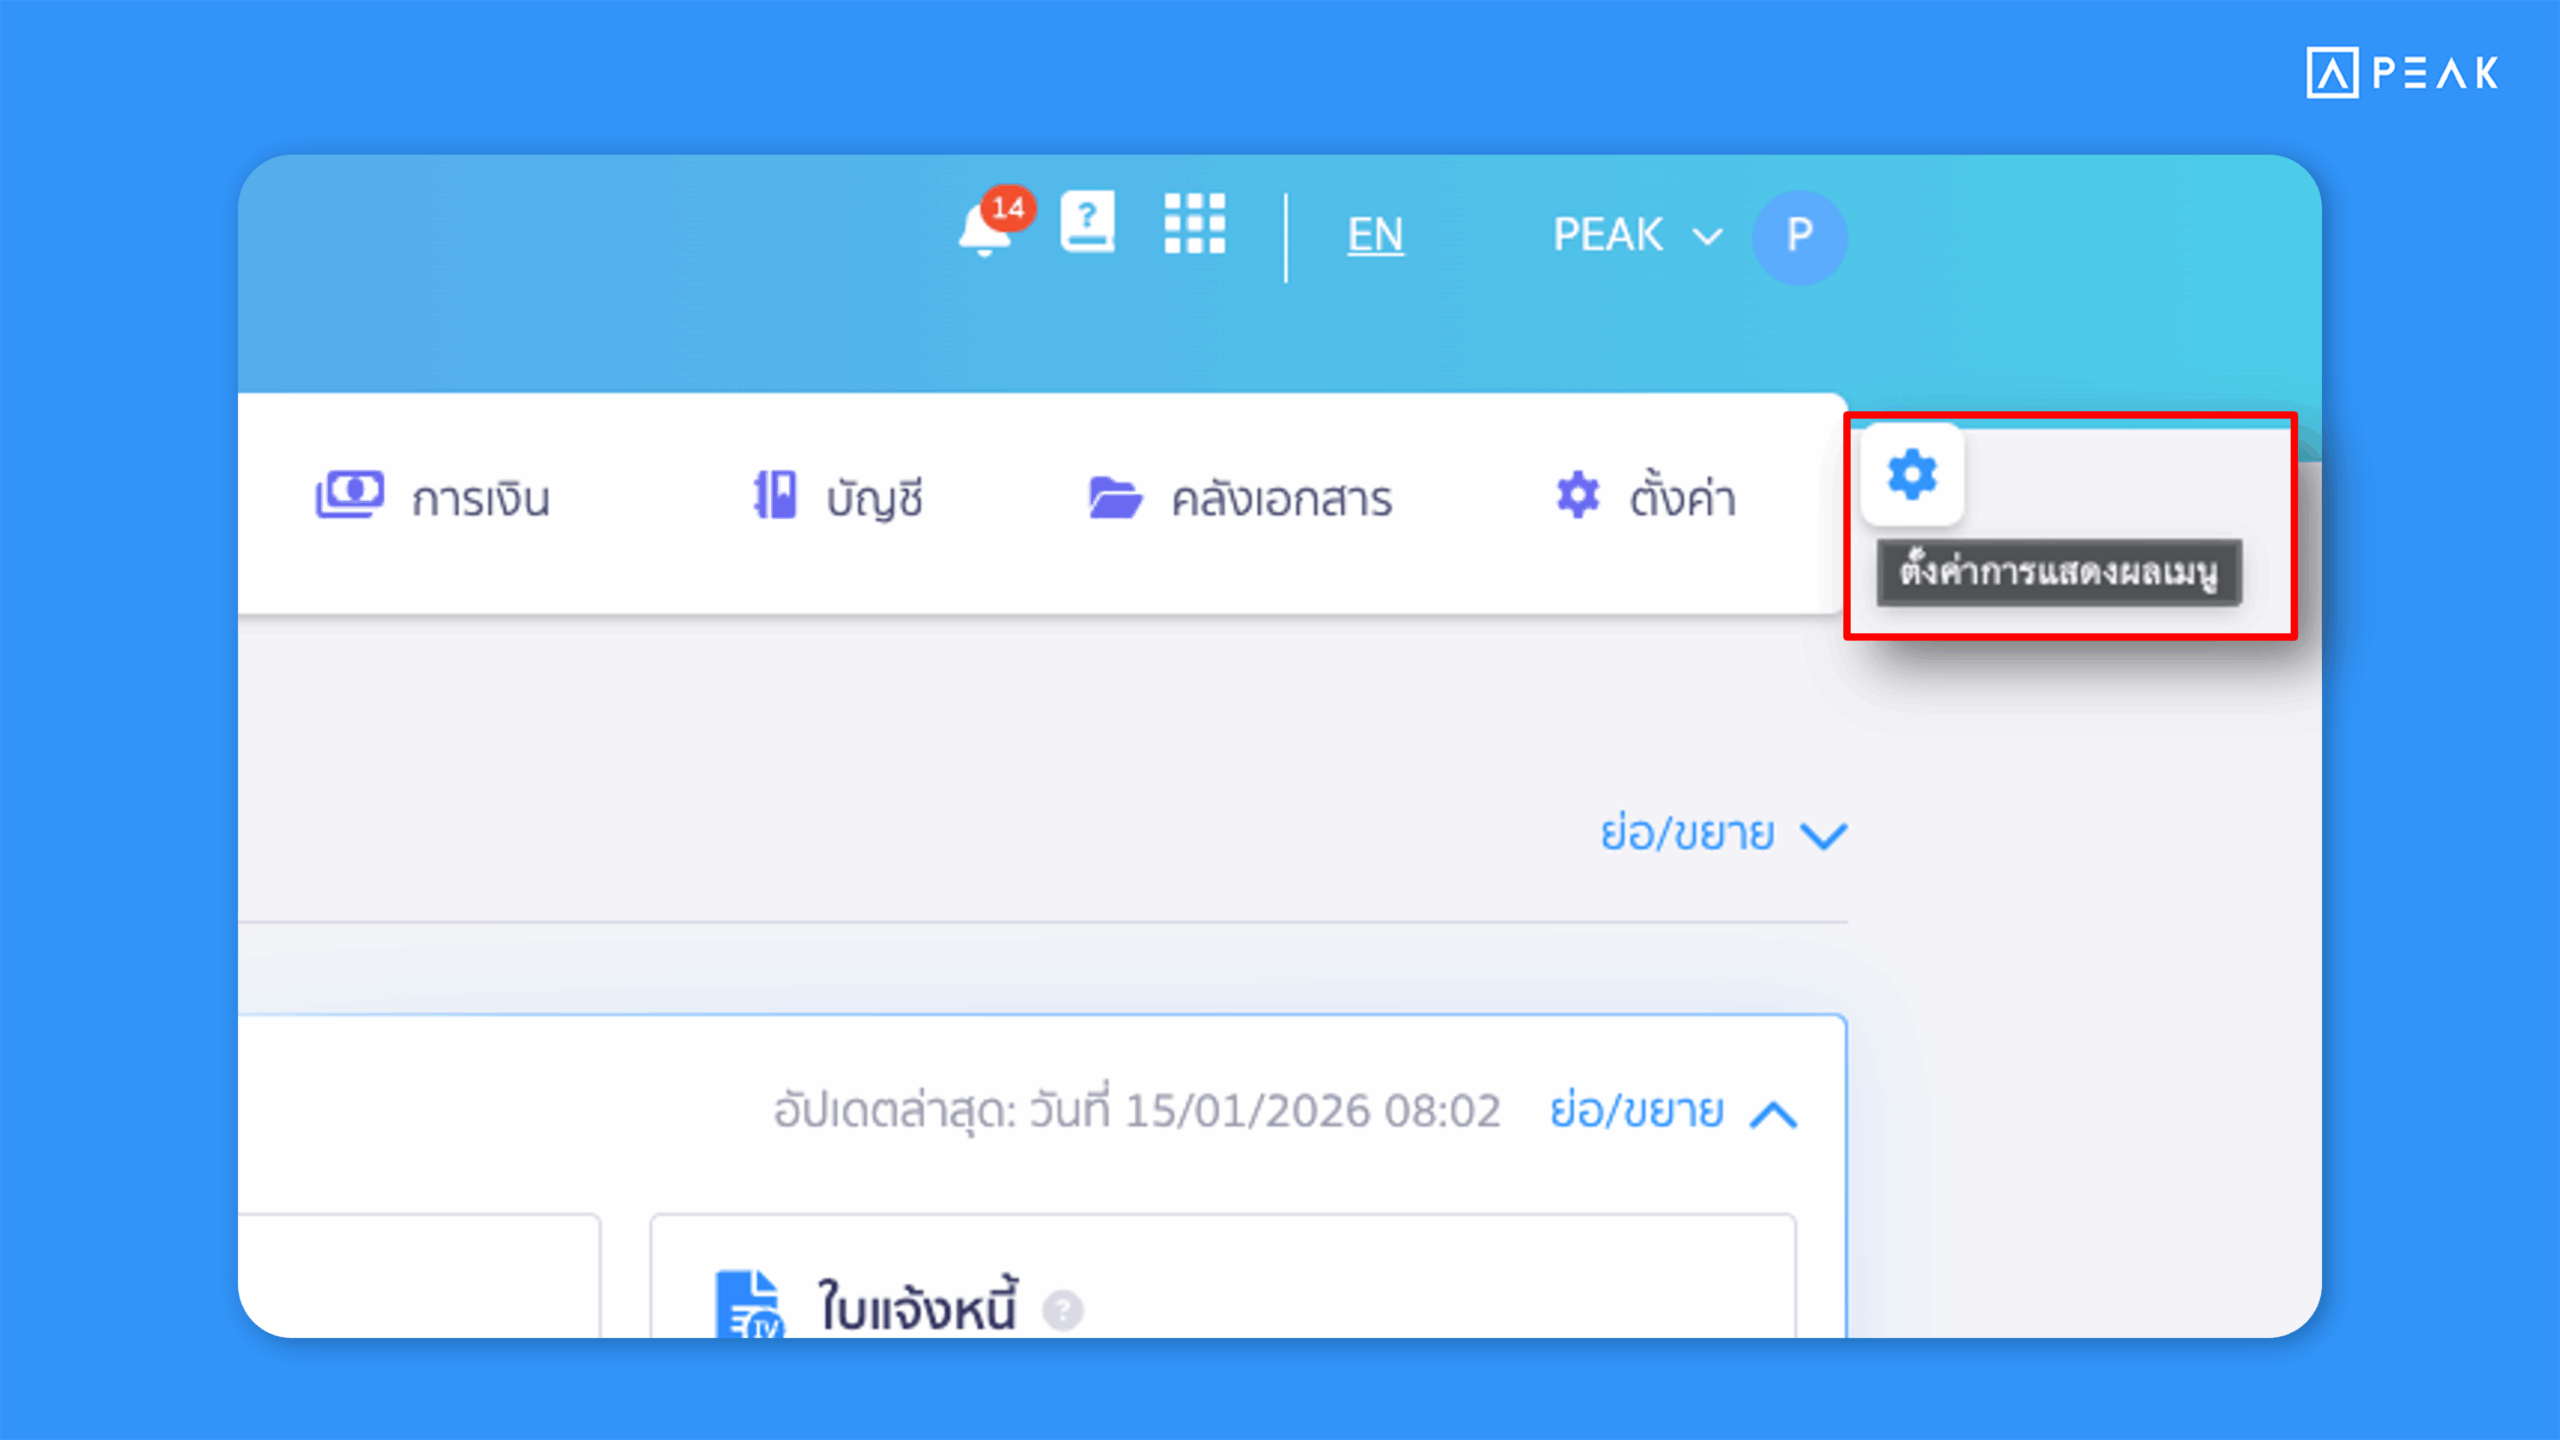Image resolution: width=2560 pixels, height=1440 pixels.
Task: Open the help guide book icon
Action: pyautogui.click(x=1087, y=222)
